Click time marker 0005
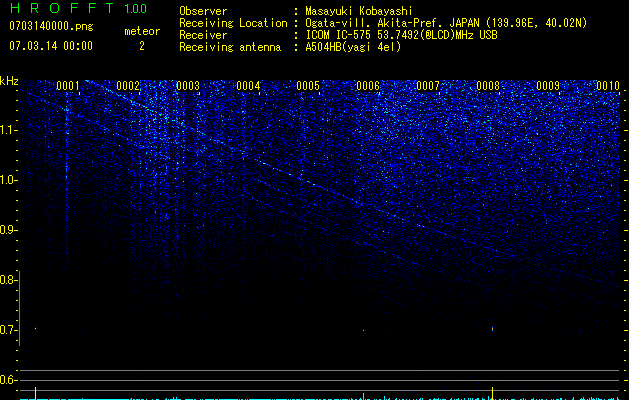The height and width of the screenshot is (400, 629). point(308,85)
